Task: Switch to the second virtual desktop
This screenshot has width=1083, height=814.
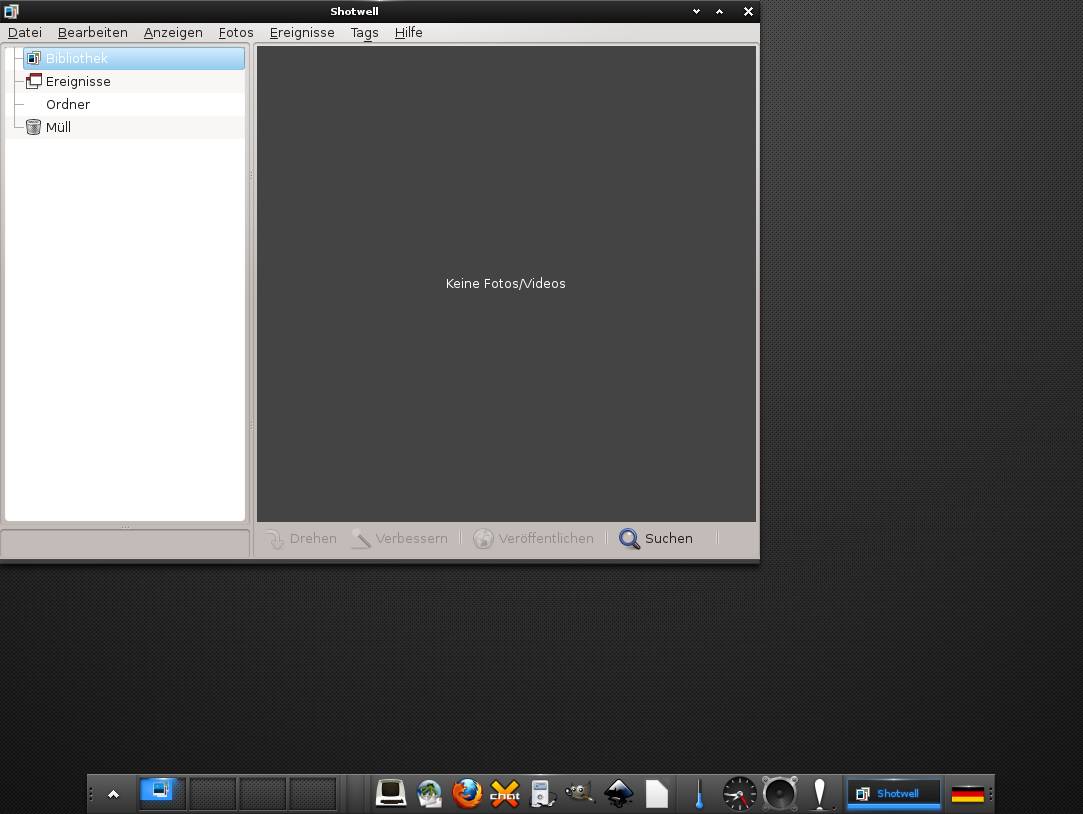Action: click(212, 794)
